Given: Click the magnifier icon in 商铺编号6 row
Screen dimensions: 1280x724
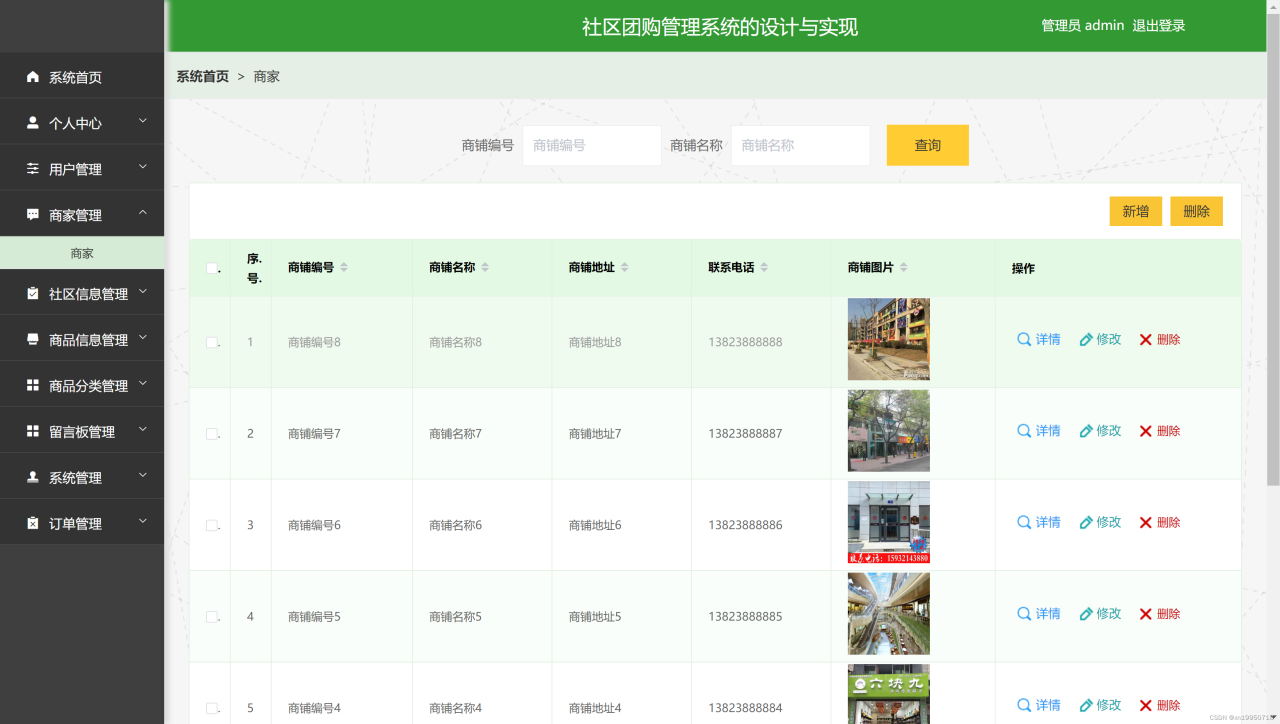Looking at the screenshot, I should click(x=1024, y=522).
